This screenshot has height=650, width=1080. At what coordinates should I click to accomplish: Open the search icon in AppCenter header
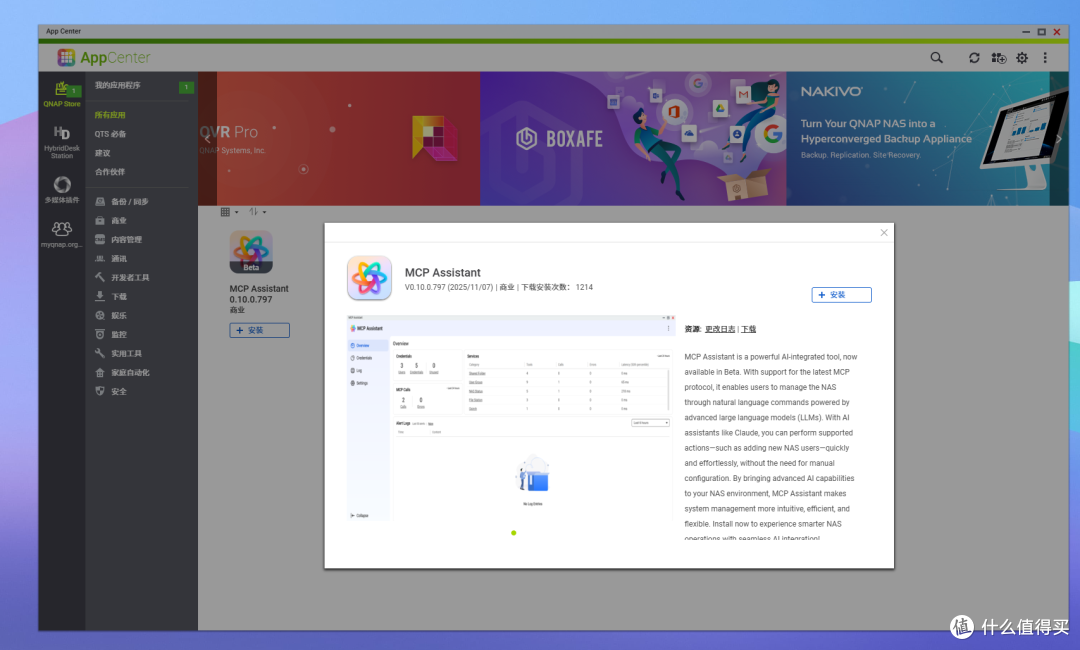936,58
